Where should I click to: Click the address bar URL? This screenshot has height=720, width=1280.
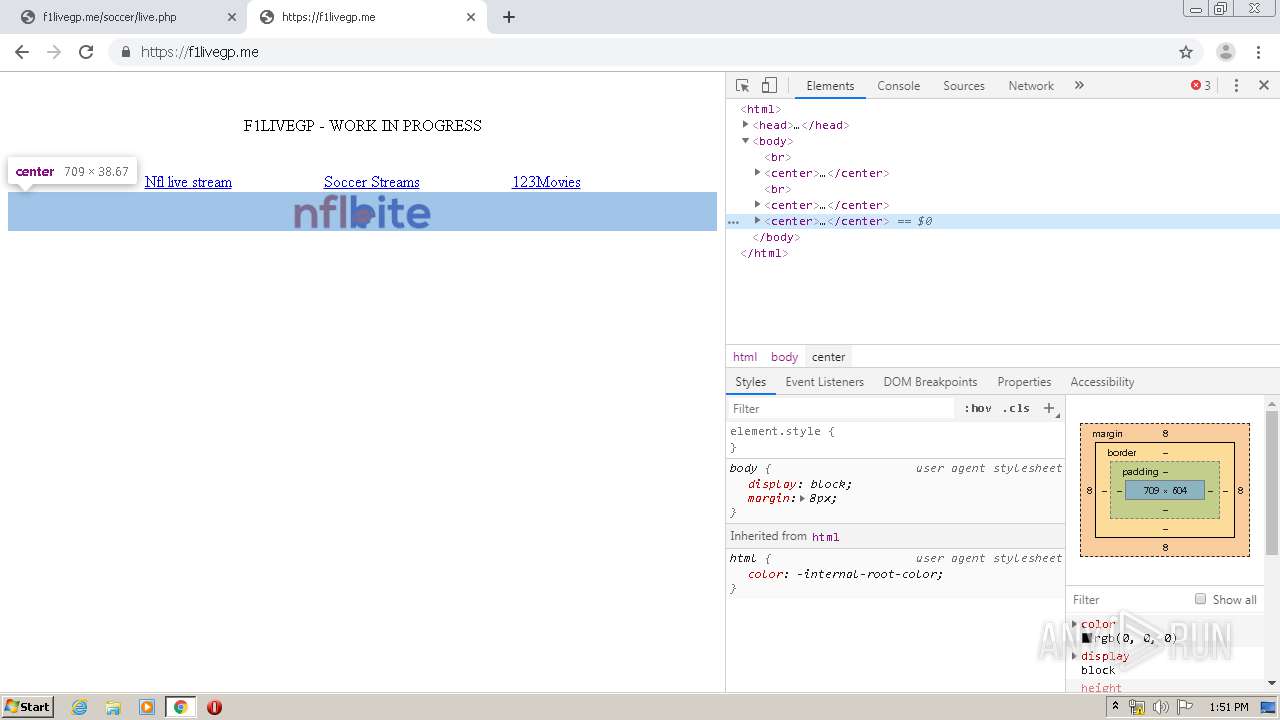pyautogui.click(x=200, y=52)
